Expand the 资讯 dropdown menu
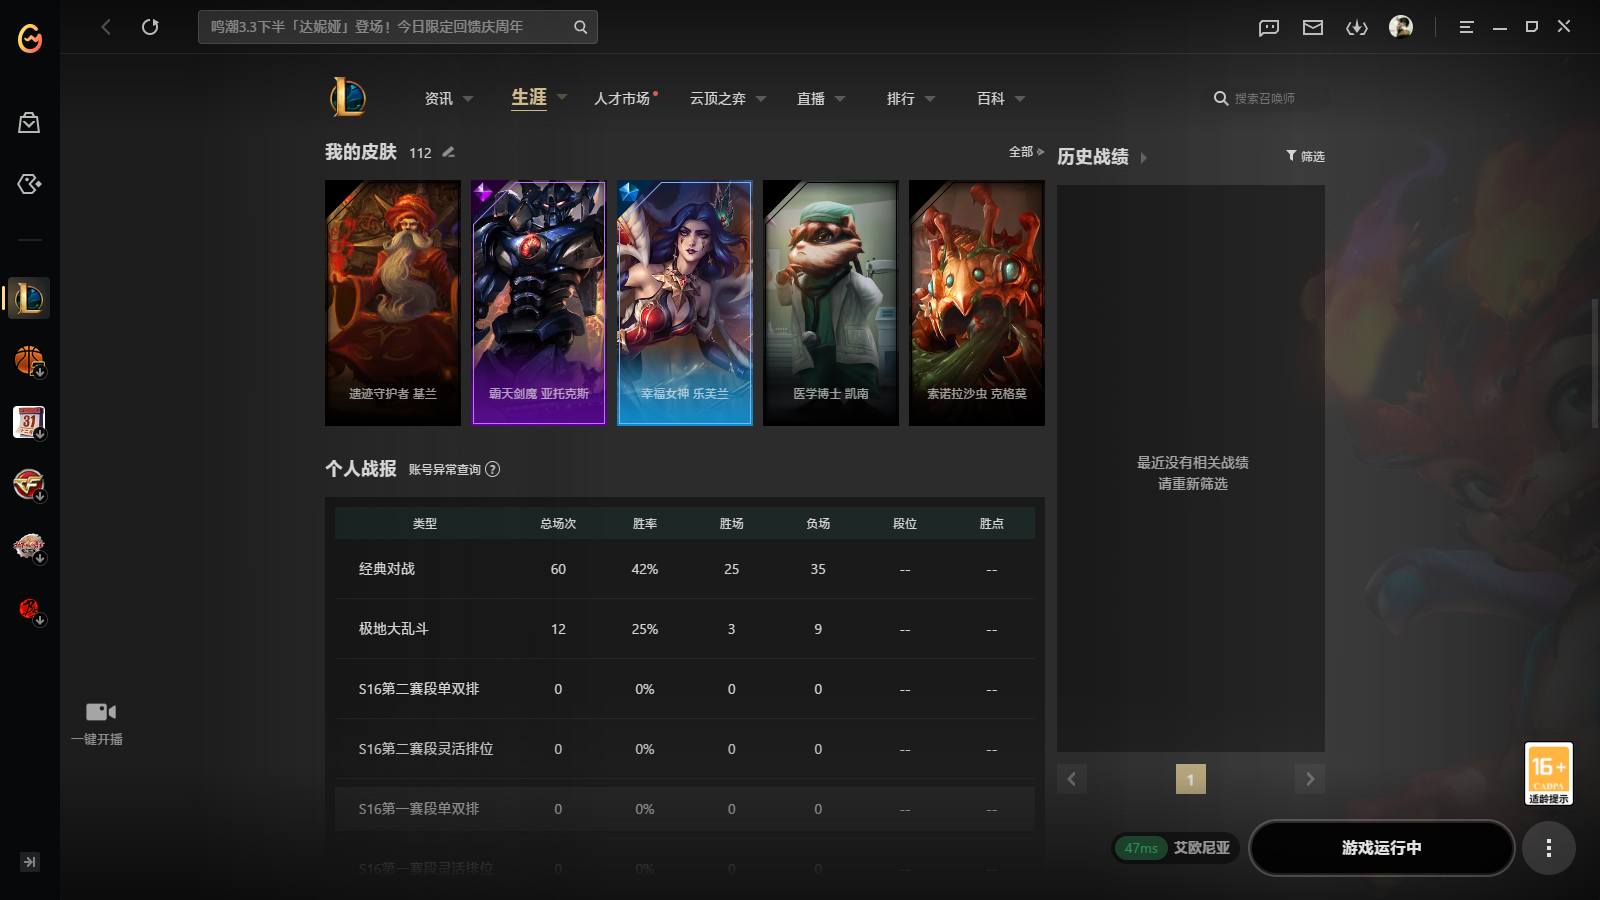Image resolution: width=1600 pixels, height=900 pixels. (468, 99)
